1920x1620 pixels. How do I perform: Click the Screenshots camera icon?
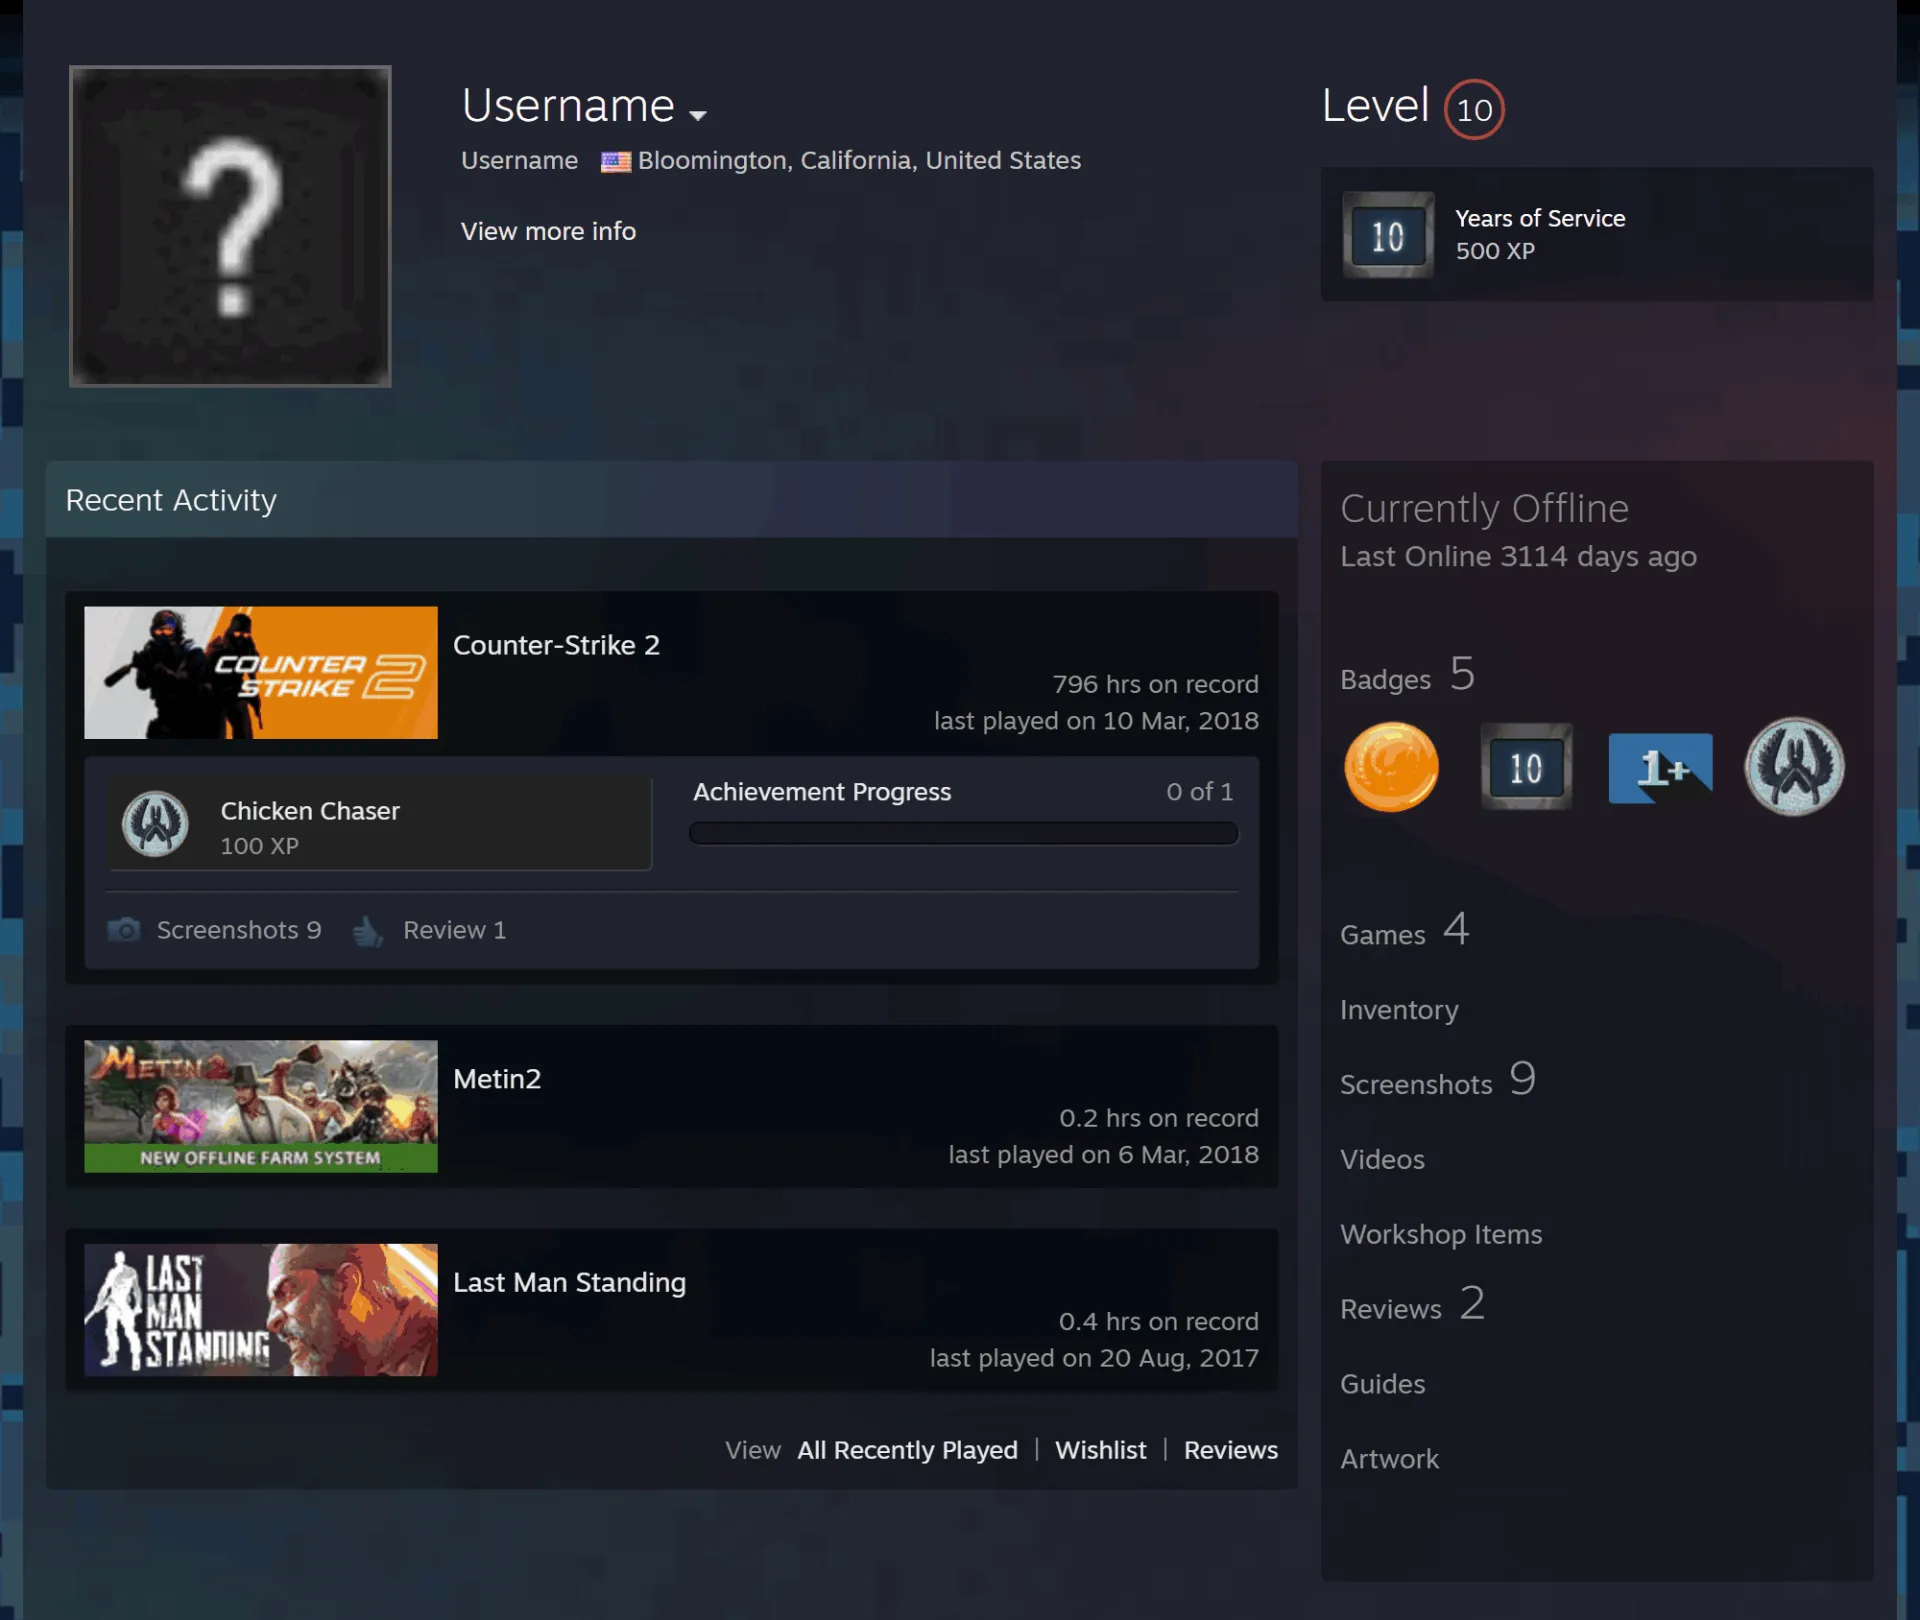pyautogui.click(x=124, y=930)
